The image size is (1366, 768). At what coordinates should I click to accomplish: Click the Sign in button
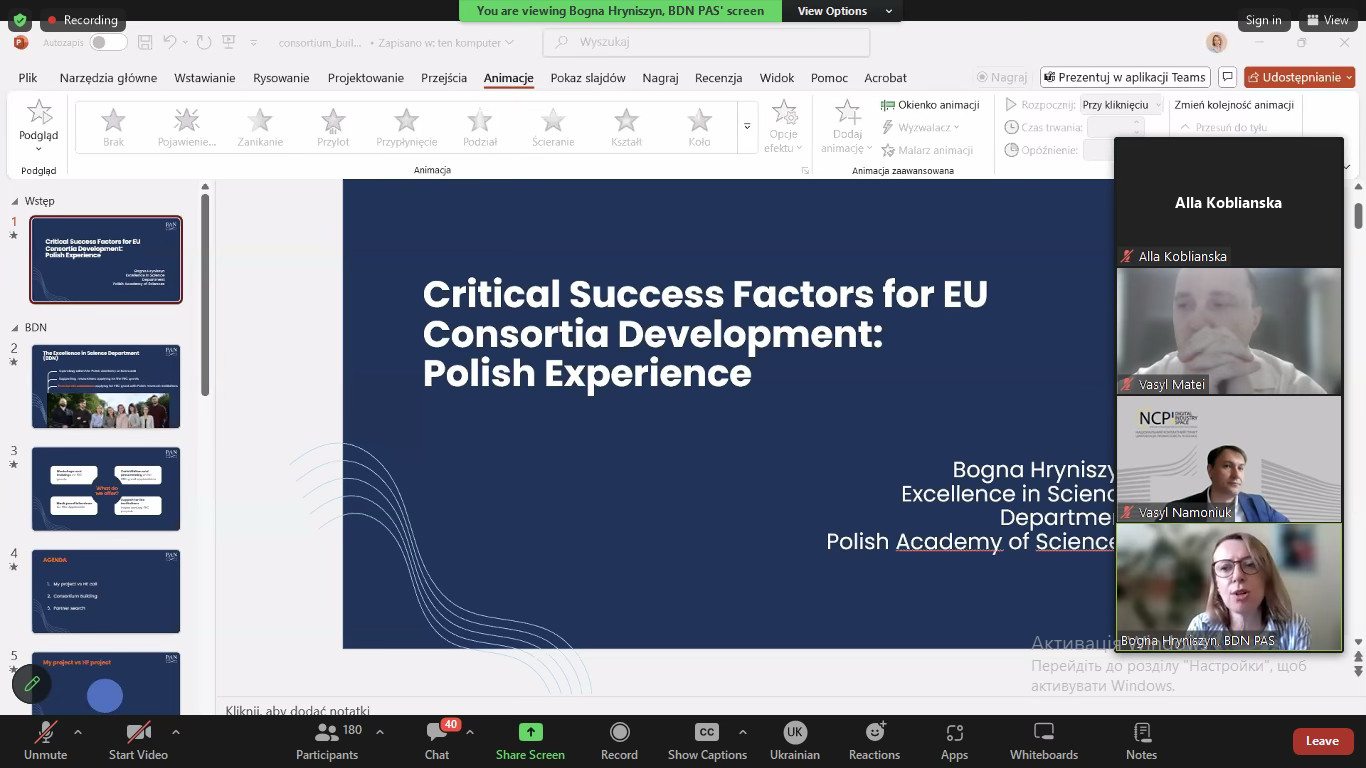1263,20
